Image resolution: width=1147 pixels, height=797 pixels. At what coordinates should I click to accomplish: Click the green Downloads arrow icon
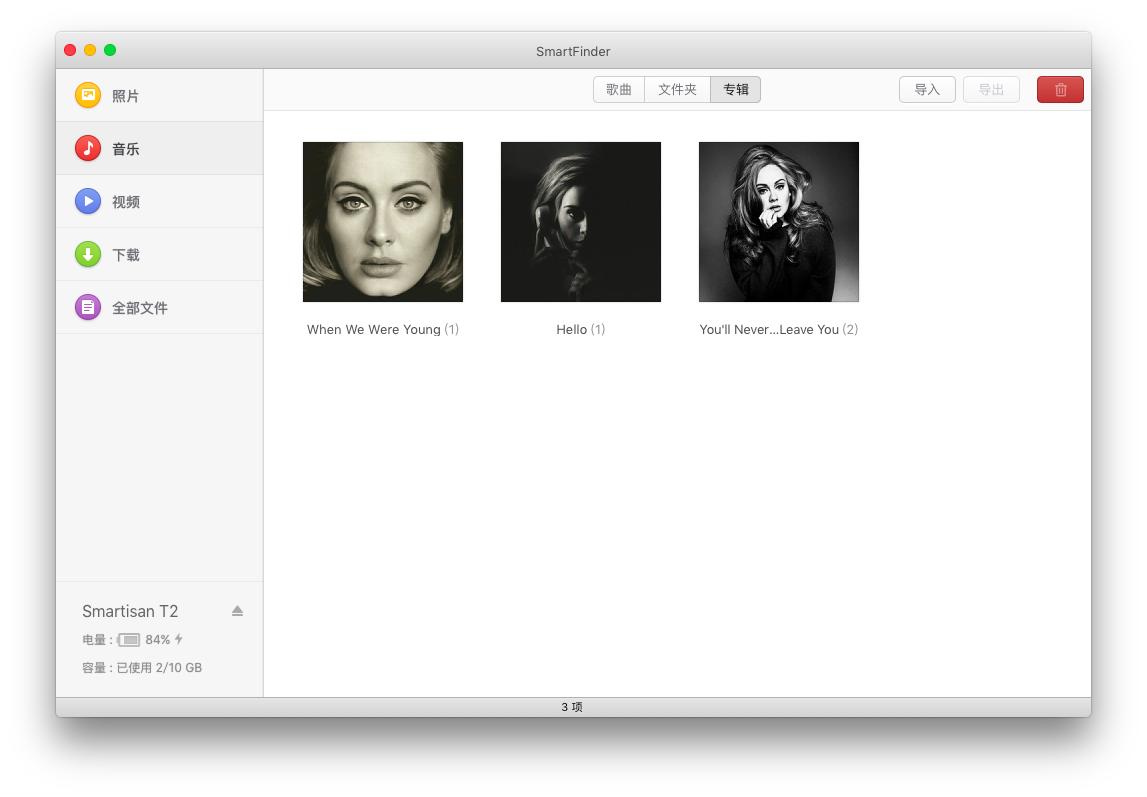(88, 254)
